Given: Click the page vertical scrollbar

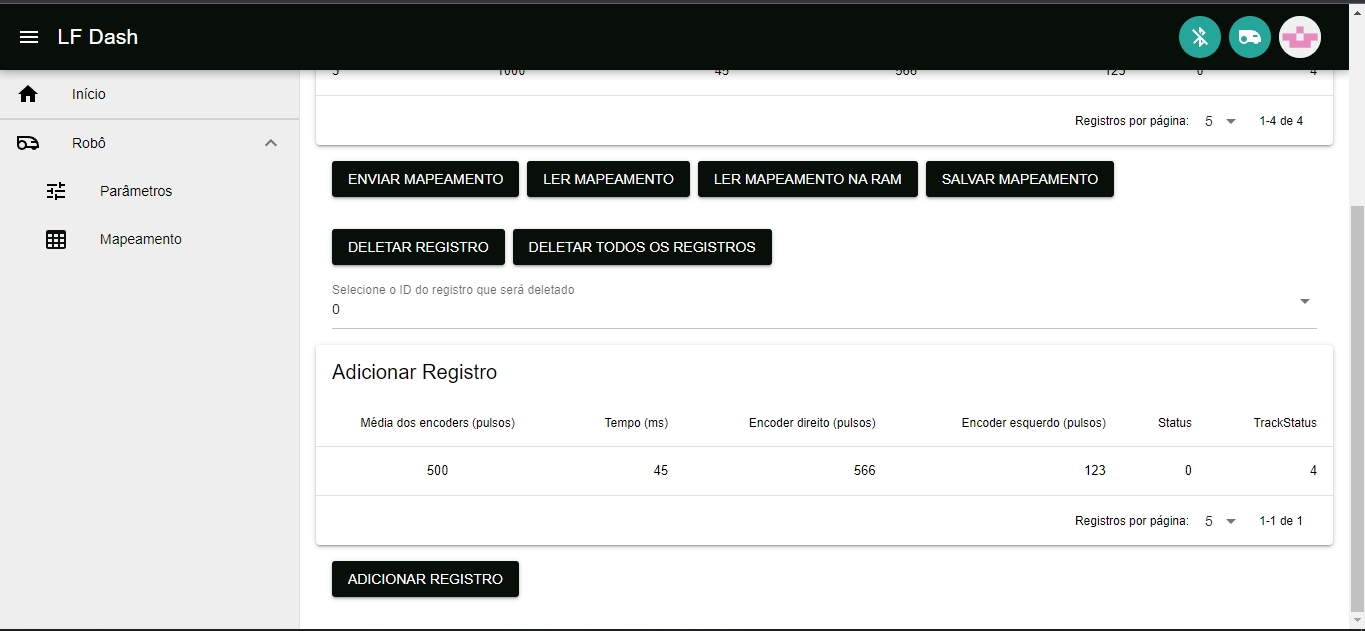Looking at the screenshot, I should point(1357,408).
